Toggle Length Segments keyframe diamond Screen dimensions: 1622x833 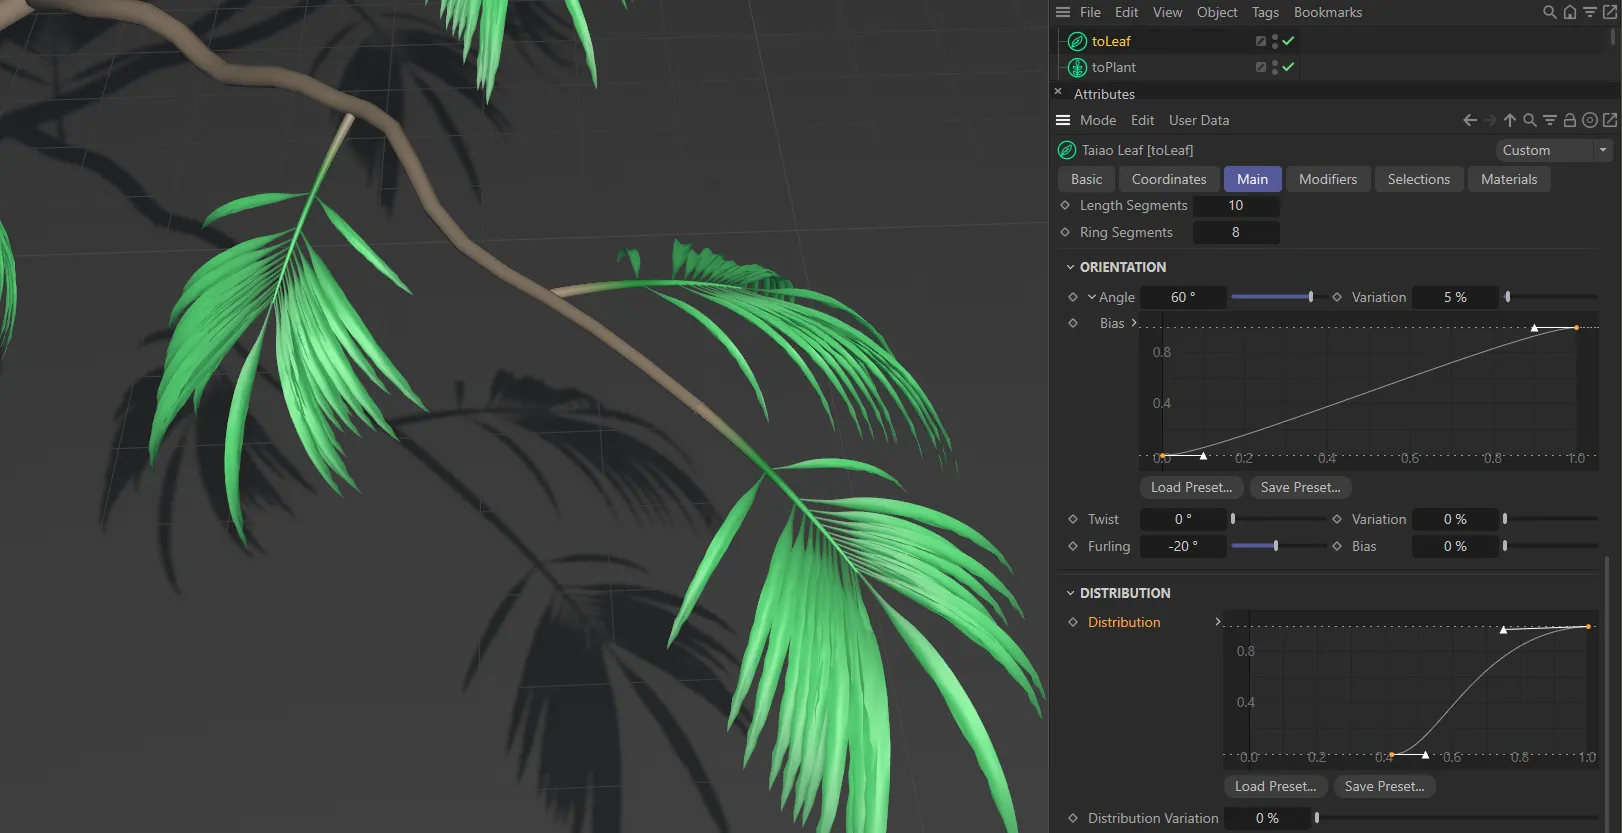(1065, 205)
